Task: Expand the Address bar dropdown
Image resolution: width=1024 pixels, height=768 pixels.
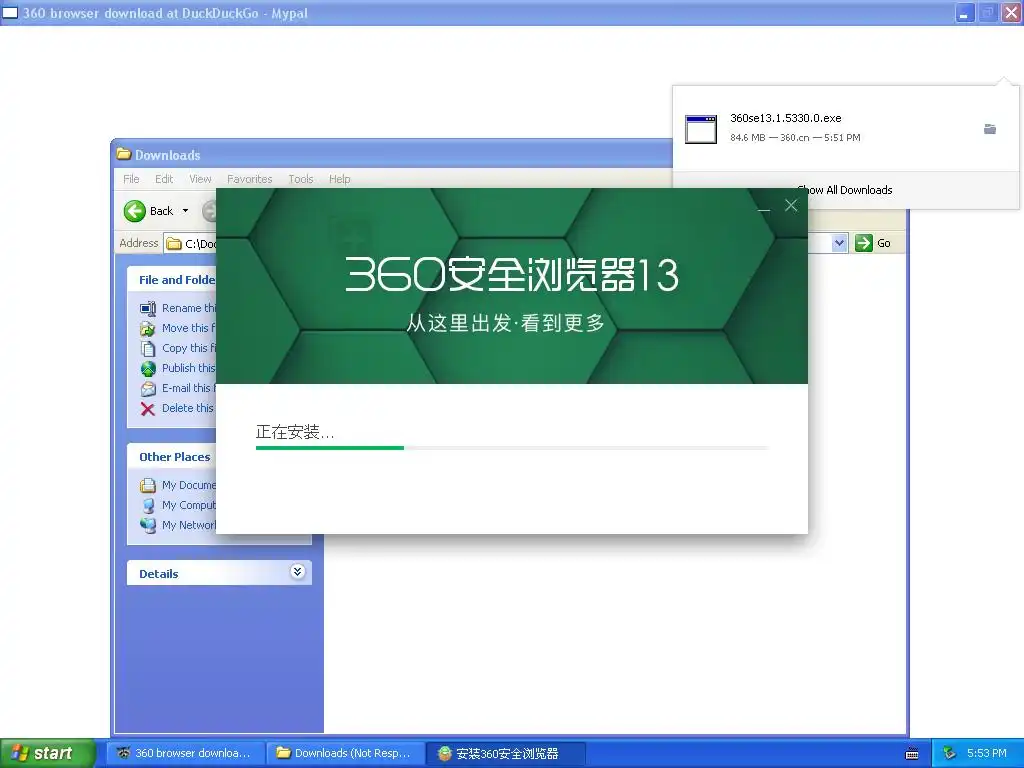Action: point(840,243)
